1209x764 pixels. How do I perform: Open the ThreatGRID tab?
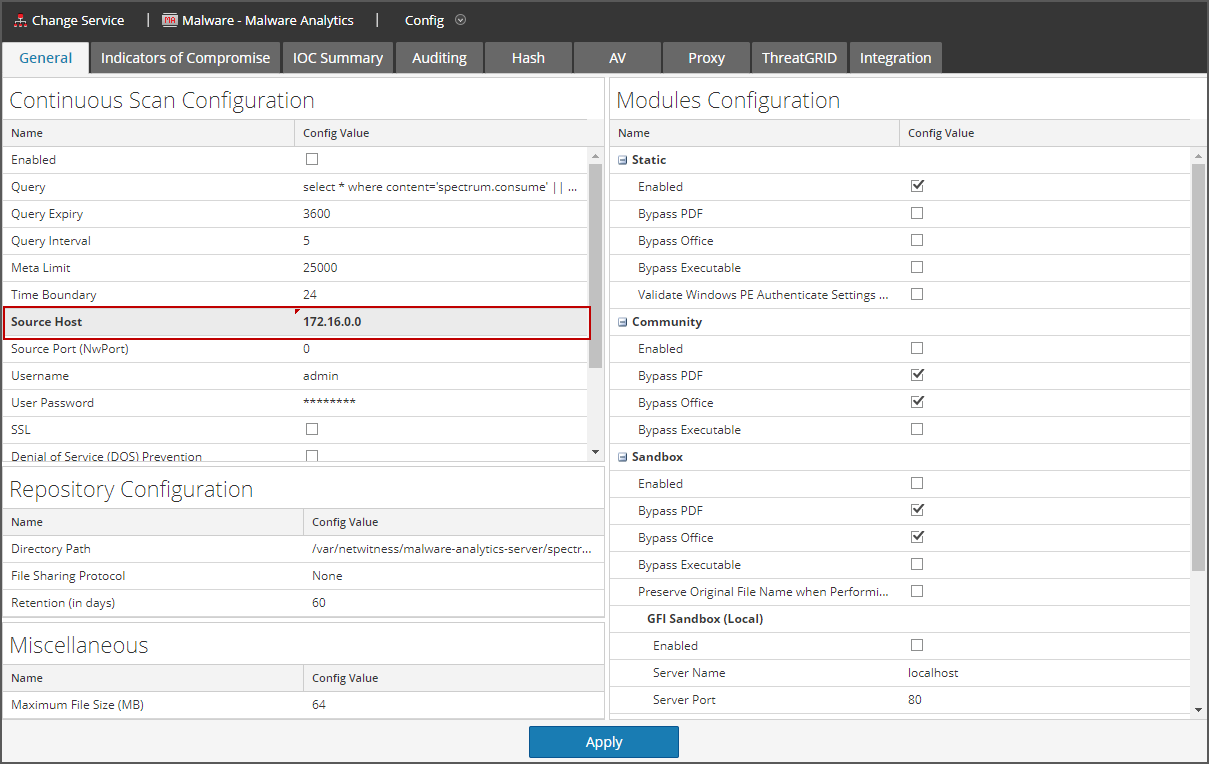click(799, 58)
